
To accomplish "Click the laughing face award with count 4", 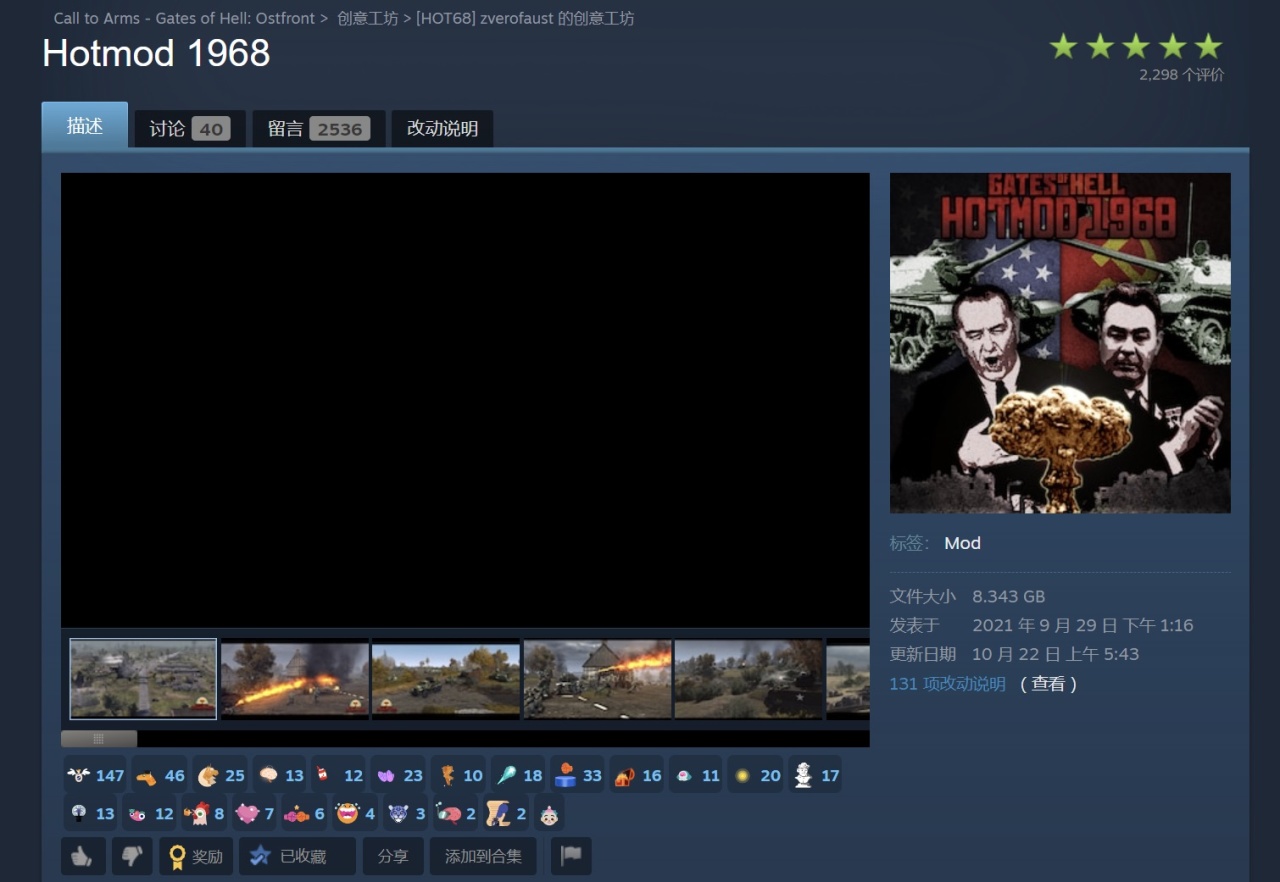I will click(x=355, y=814).
